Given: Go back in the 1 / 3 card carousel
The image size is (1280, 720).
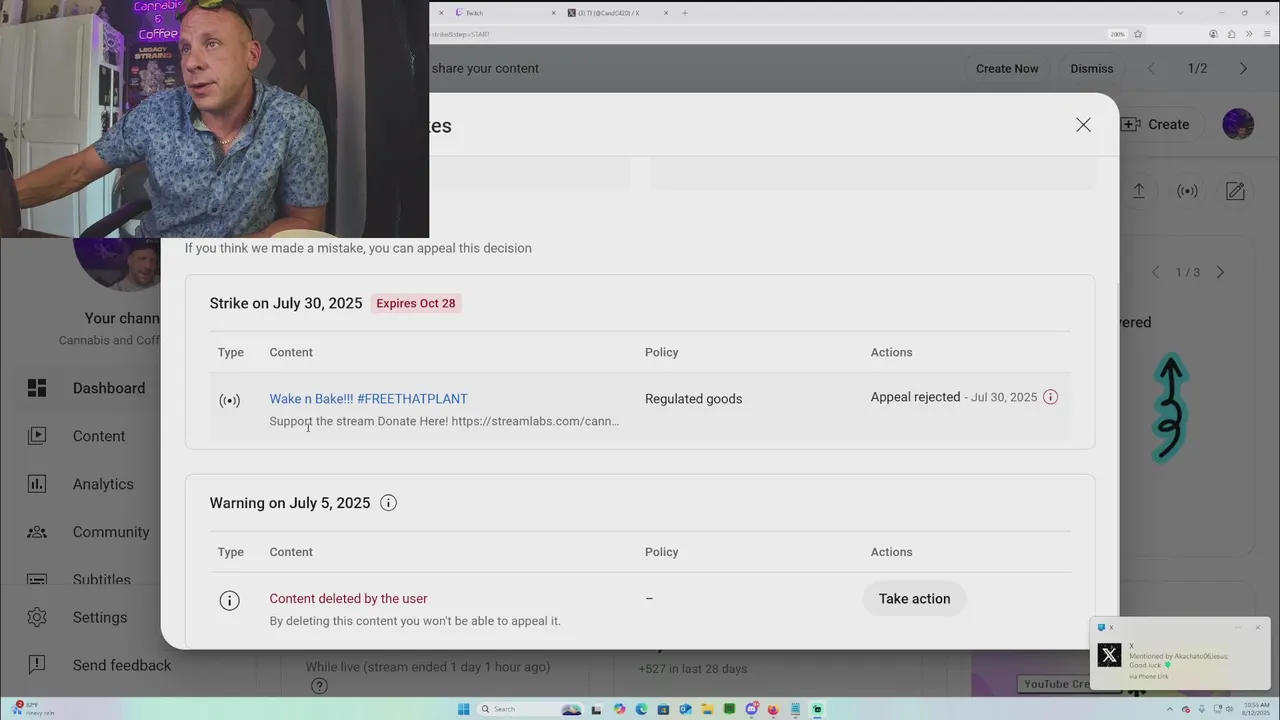Looking at the screenshot, I should pos(1156,272).
